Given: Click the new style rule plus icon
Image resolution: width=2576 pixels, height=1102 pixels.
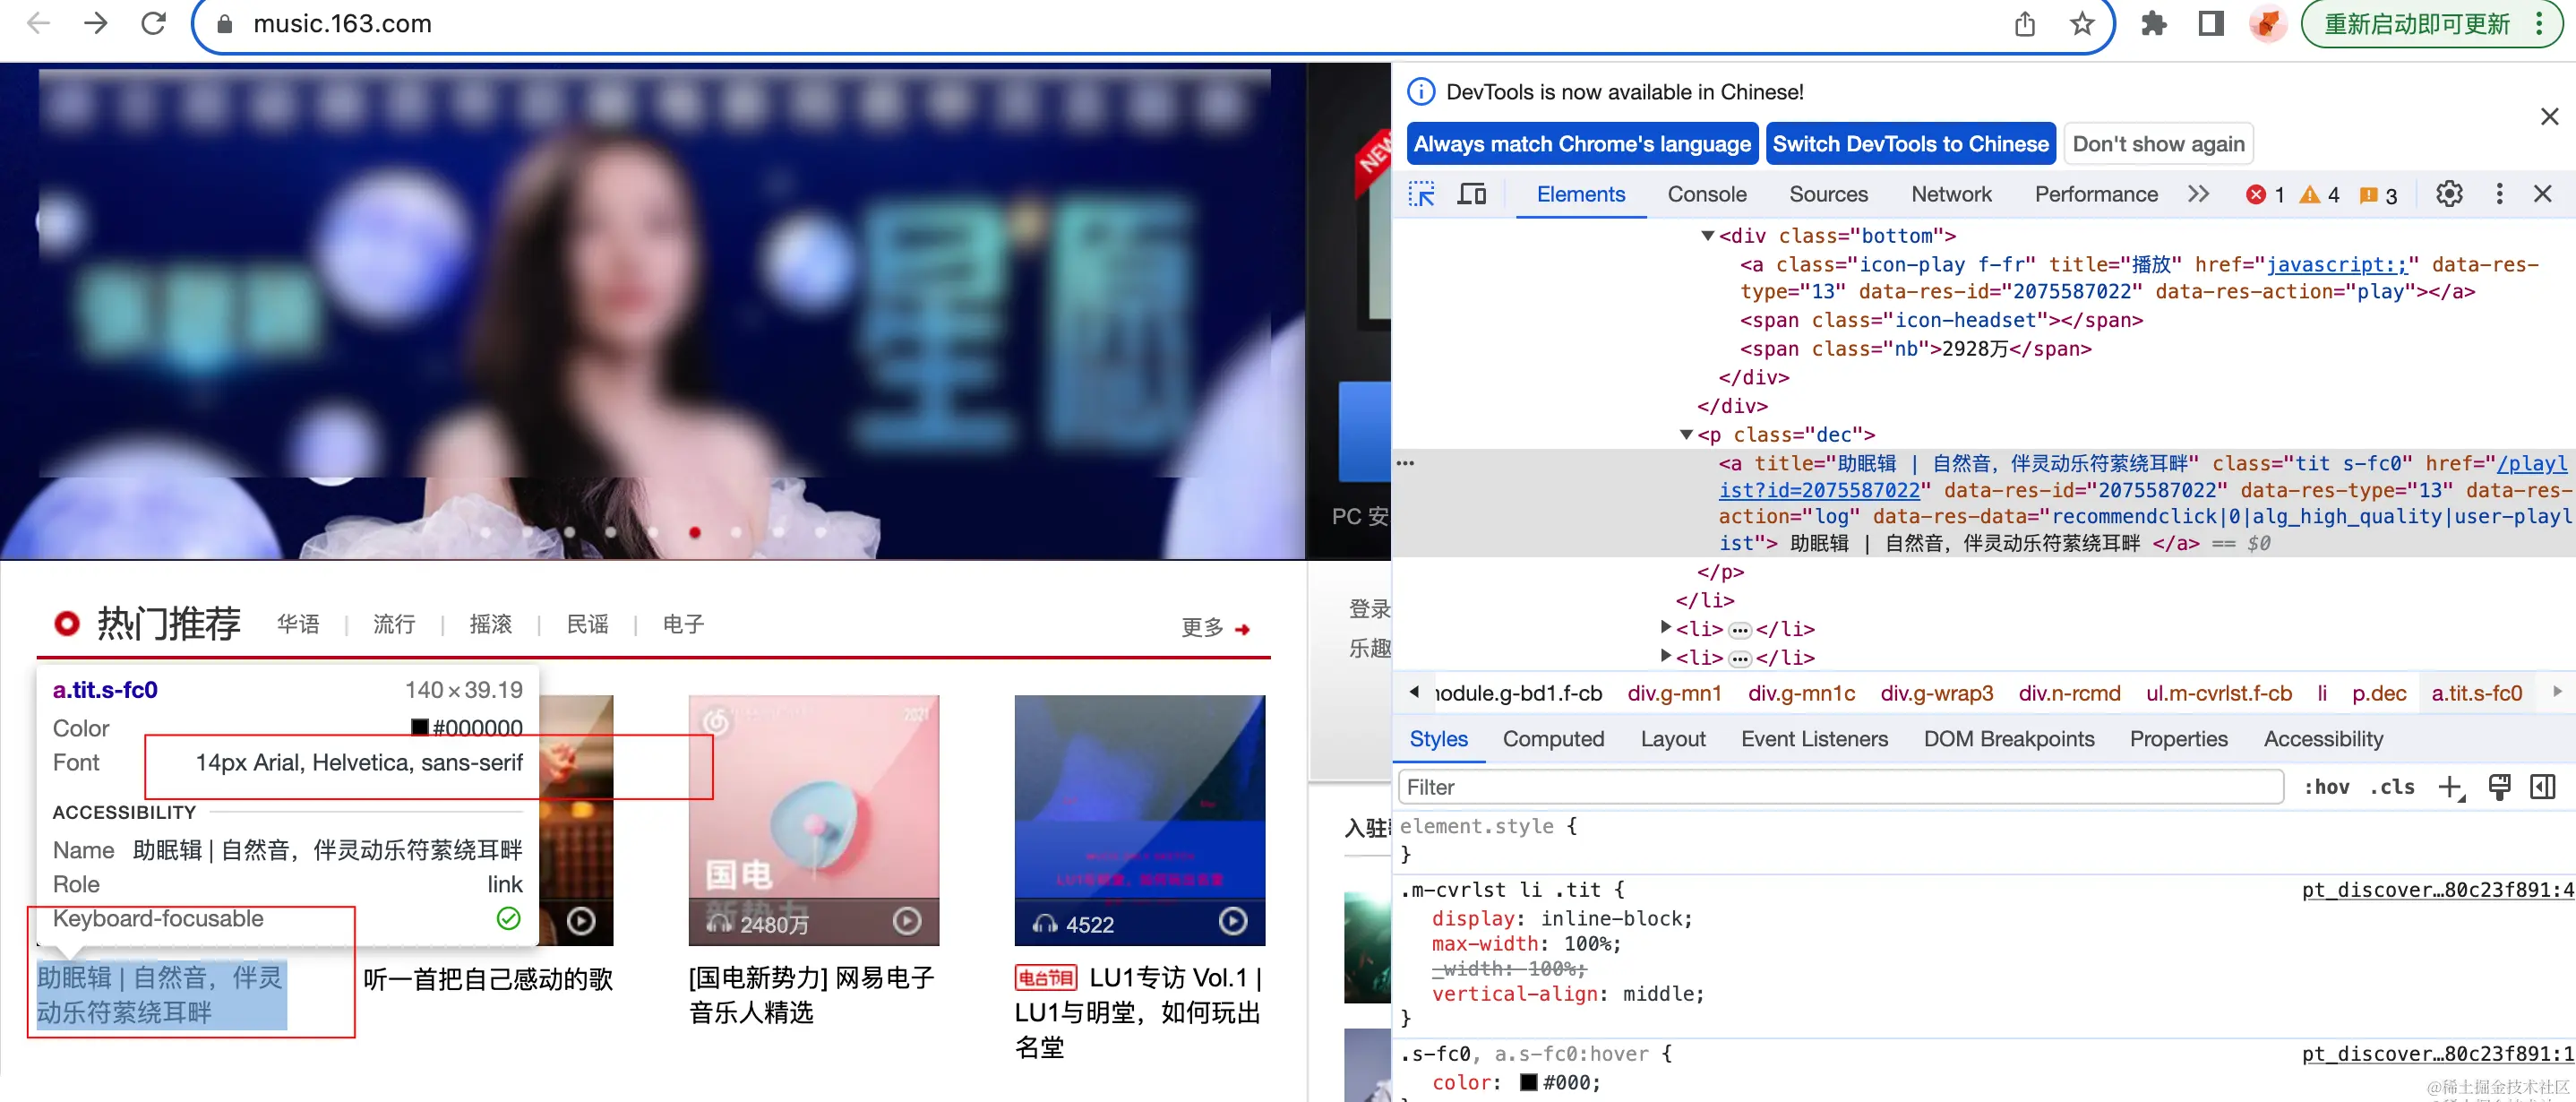Looking at the screenshot, I should [2451, 787].
